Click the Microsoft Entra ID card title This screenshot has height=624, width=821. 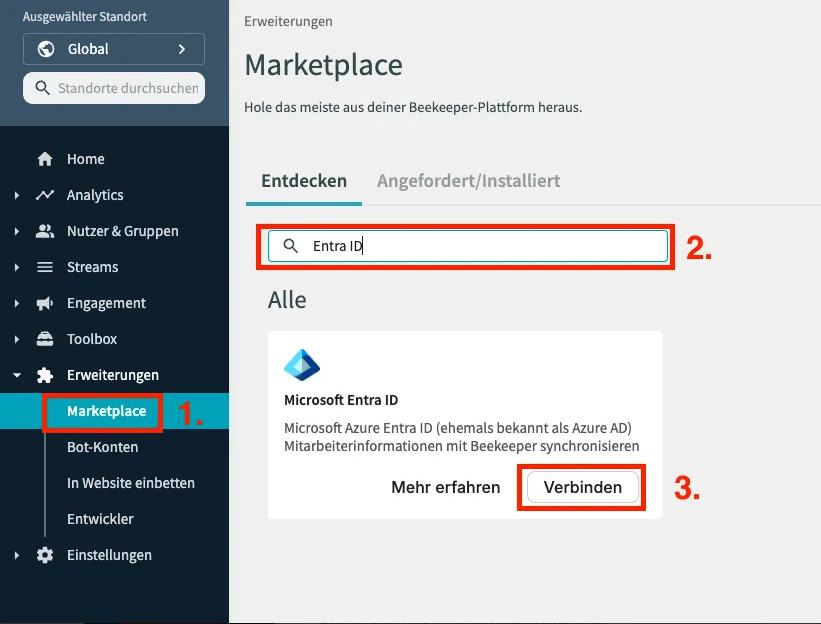341,400
